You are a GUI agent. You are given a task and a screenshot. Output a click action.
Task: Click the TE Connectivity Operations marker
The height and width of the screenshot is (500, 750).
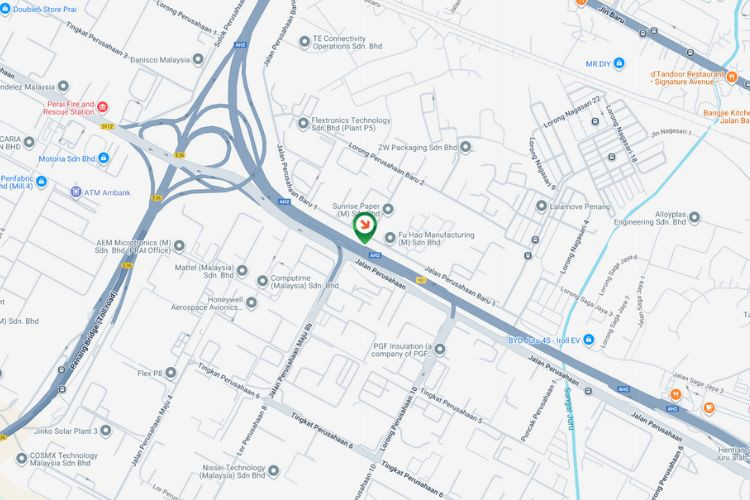point(304,42)
